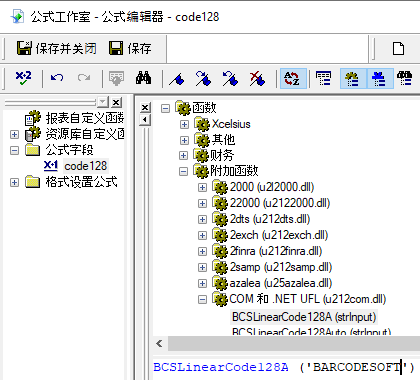The image size is (420, 380).
Task: Click the Save and Close (保存并关闭) button
Action: click(57, 48)
